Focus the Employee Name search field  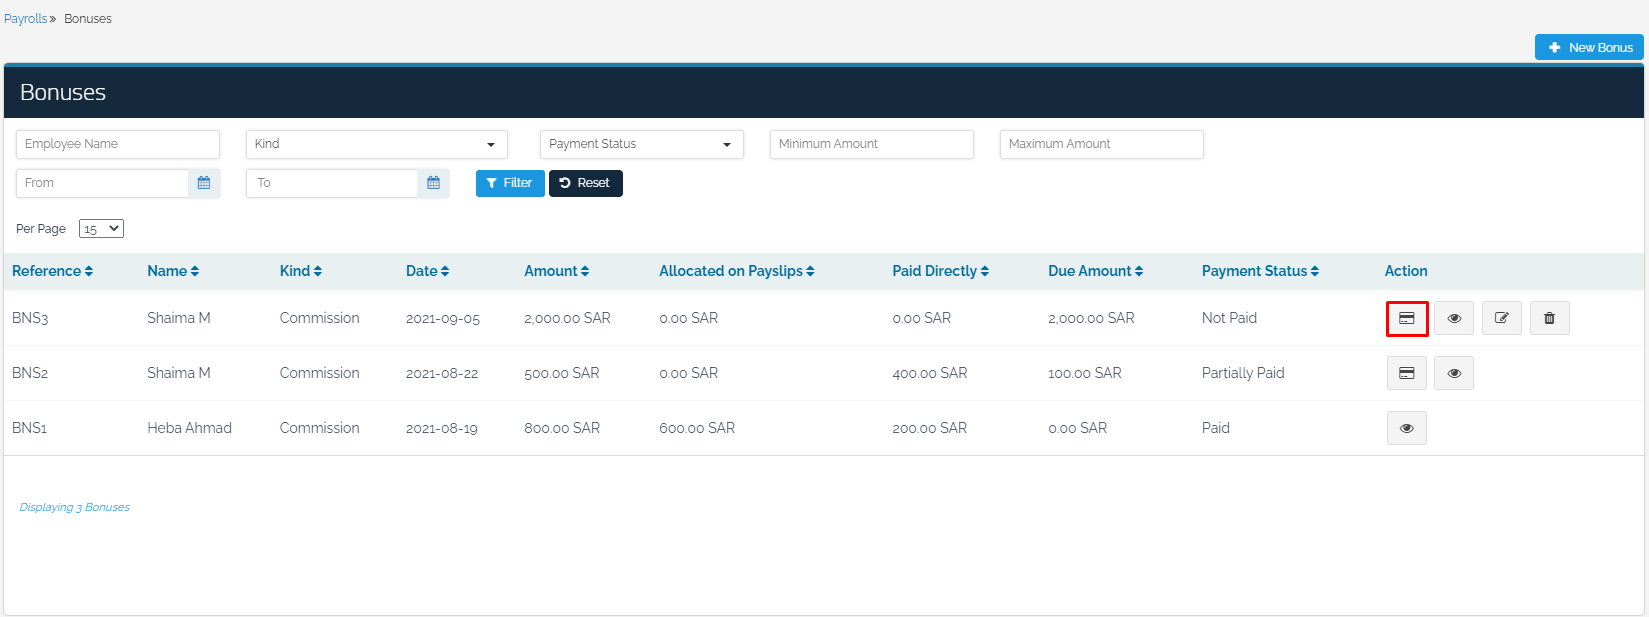coord(117,144)
